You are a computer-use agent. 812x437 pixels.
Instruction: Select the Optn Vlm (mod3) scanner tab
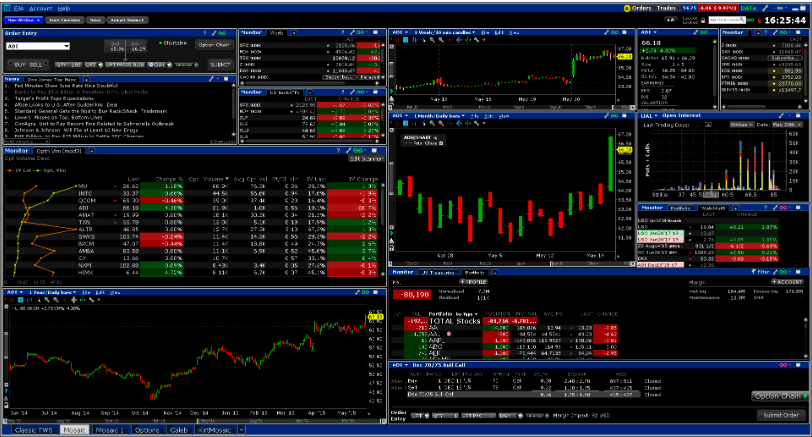point(59,151)
